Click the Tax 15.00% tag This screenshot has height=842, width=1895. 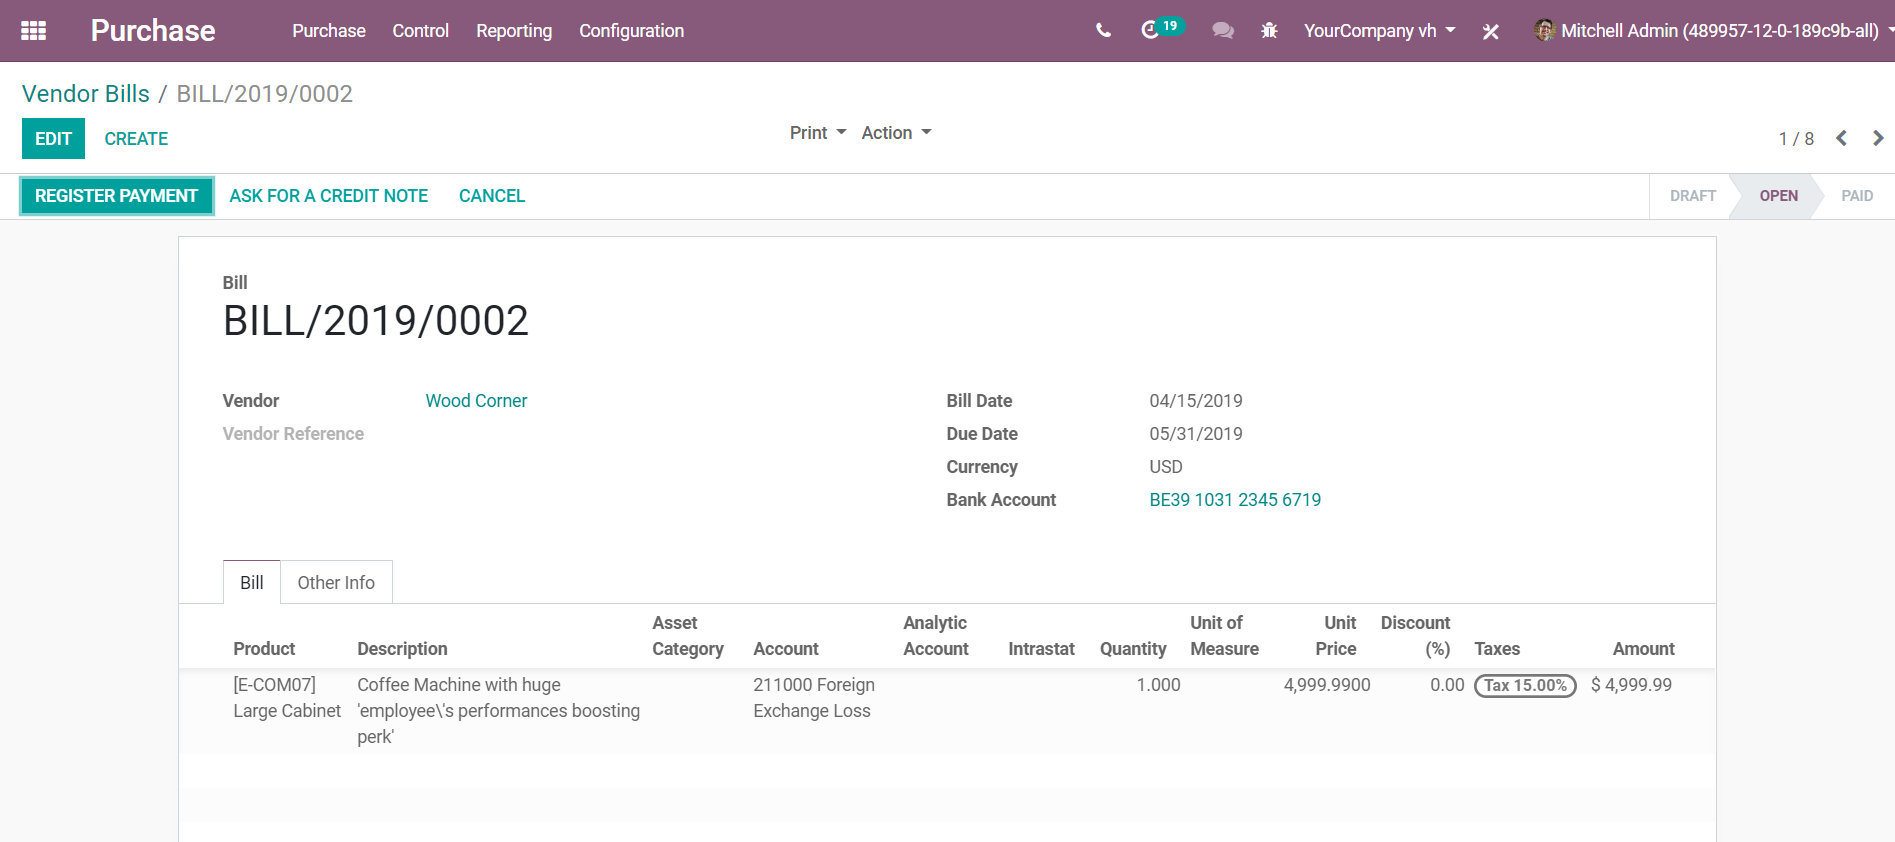coord(1524,686)
